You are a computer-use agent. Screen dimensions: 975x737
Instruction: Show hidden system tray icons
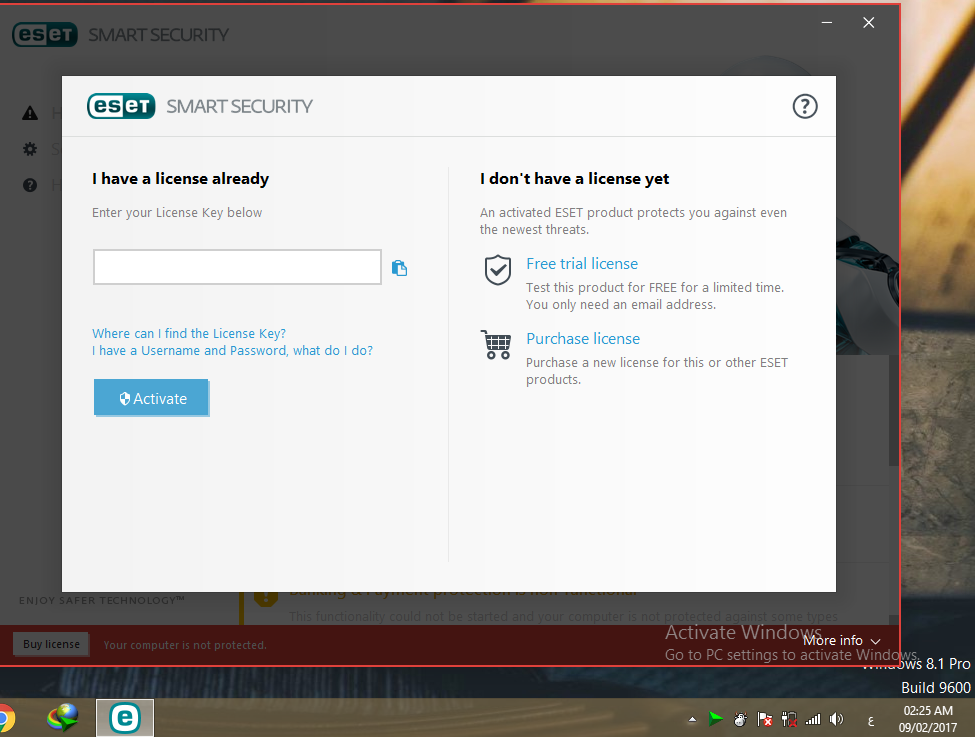[692, 720]
